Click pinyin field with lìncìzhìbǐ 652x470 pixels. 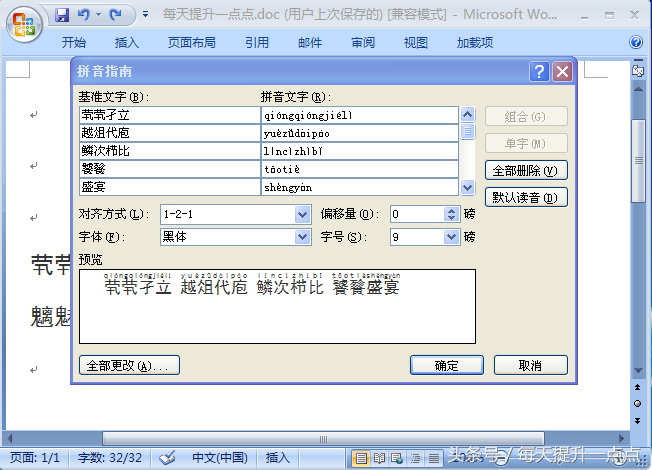(x=360, y=151)
